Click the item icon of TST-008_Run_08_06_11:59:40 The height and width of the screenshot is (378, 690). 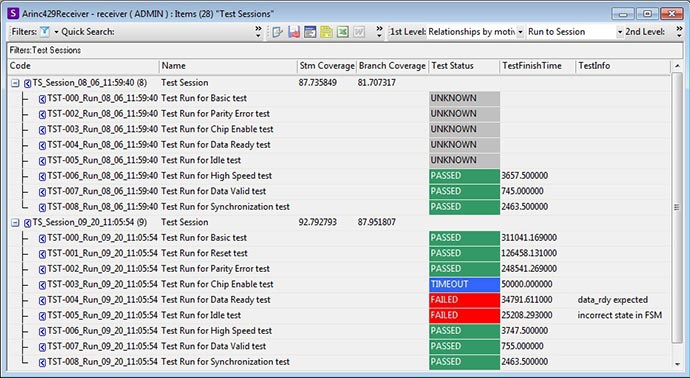click(x=42, y=207)
